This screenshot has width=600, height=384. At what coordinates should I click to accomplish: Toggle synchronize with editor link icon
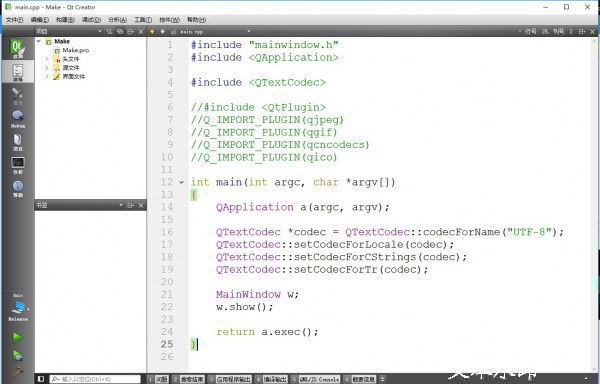click(120, 31)
